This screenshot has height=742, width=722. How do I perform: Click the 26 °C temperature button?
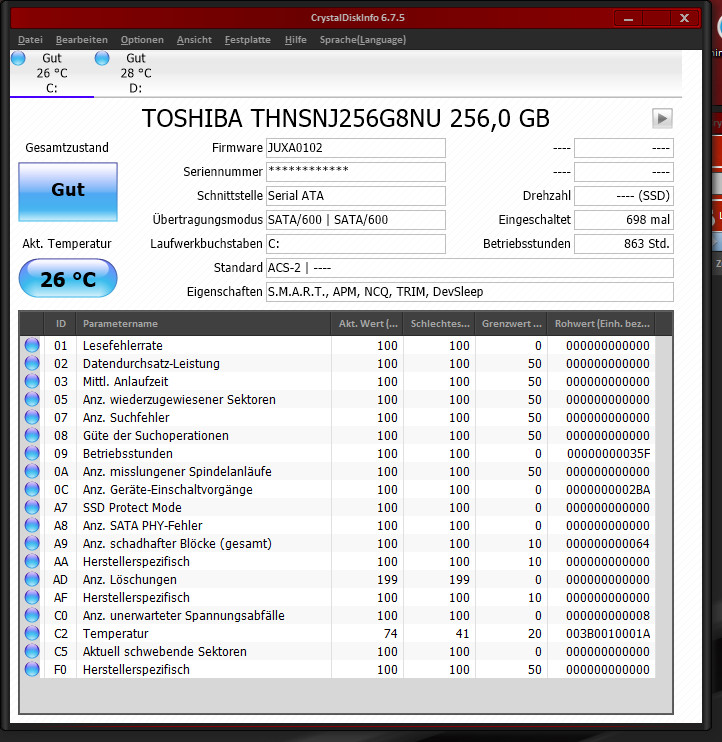click(x=68, y=278)
